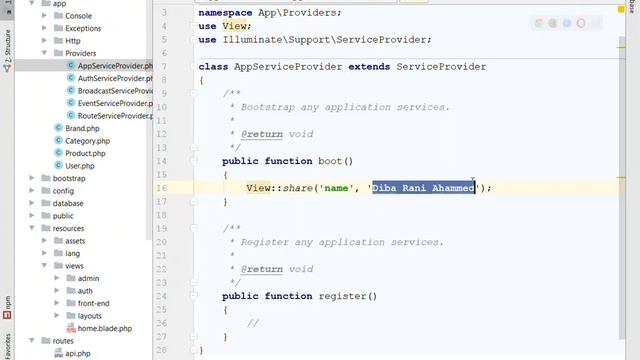
Task: Open EventServiceProvider.php file
Action: tap(115, 103)
